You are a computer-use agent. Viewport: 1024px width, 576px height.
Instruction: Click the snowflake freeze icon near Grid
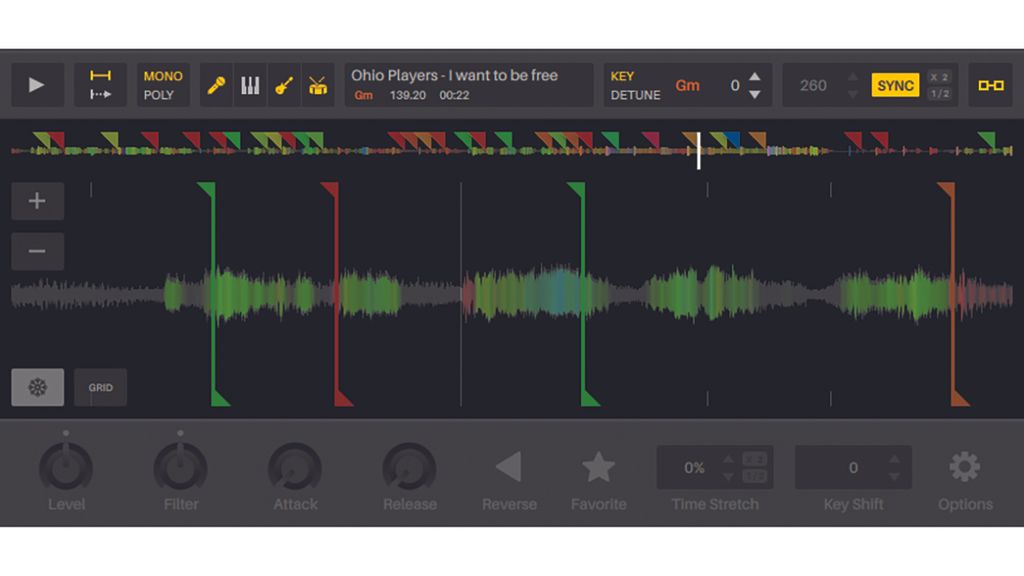click(37, 387)
